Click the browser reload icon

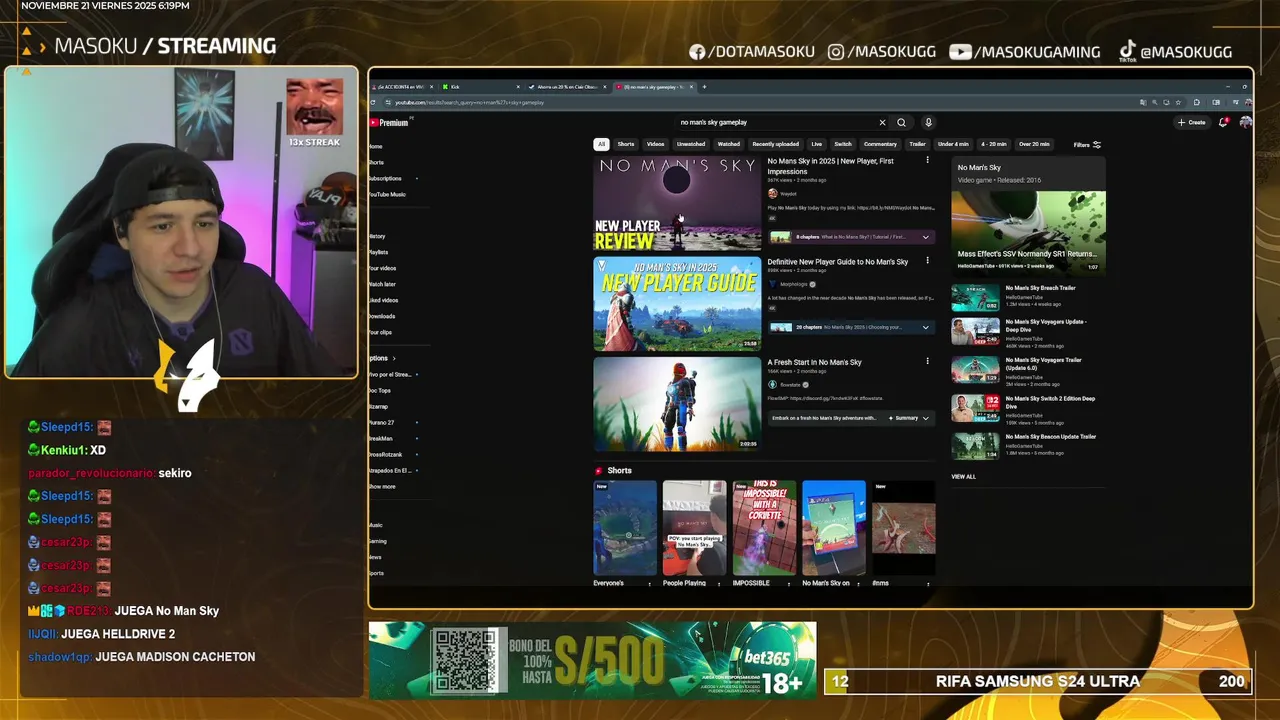tap(373, 102)
